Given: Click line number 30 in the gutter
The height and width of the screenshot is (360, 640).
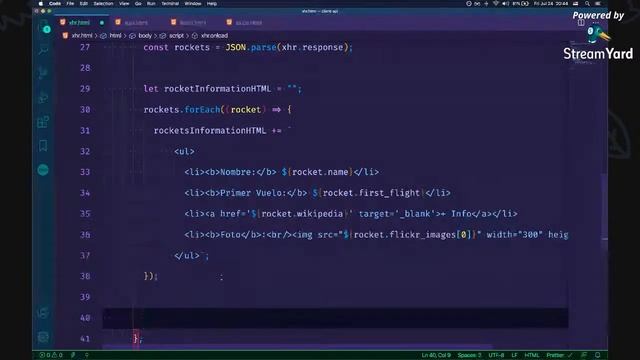Looking at the screenshot, I should [85, 109].
